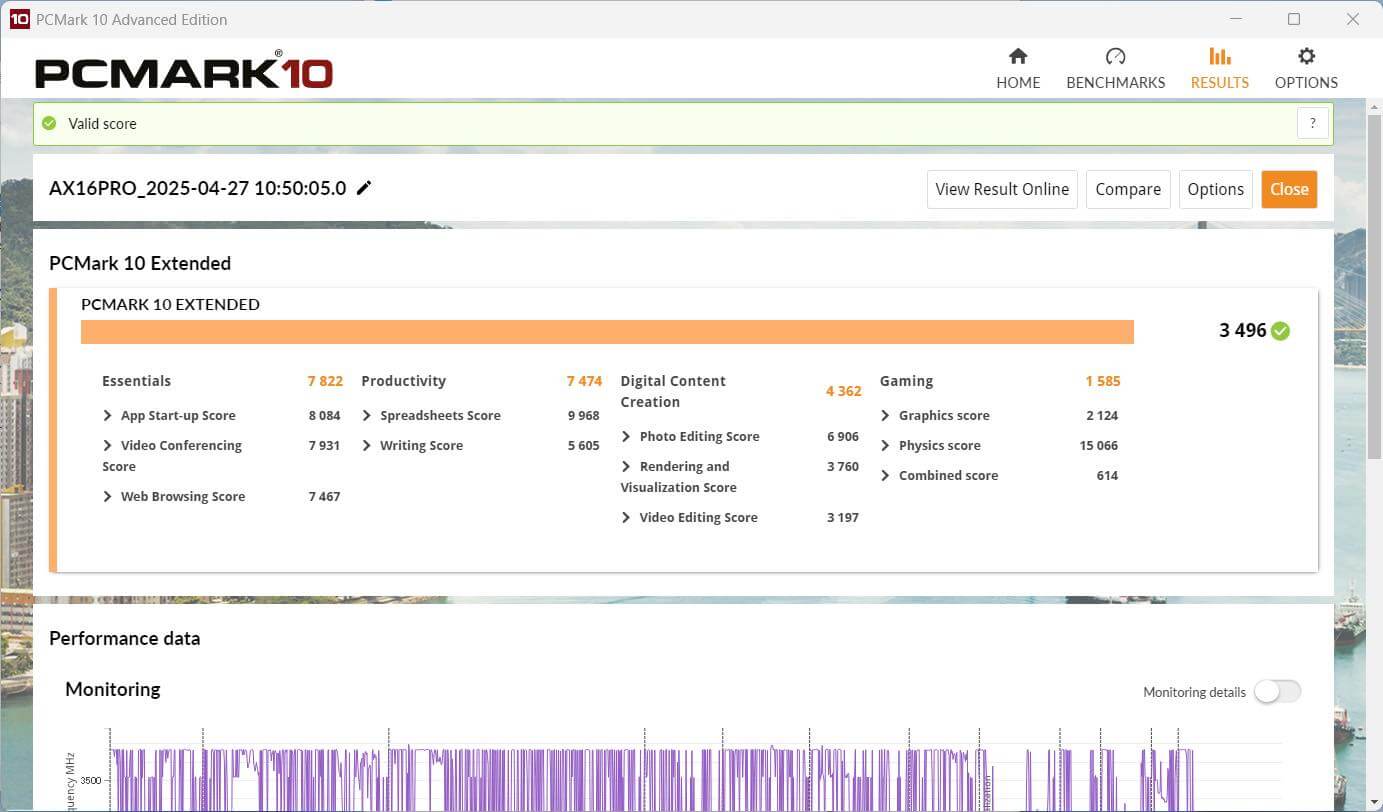Expand Video Editing Score details
Image resolution: width=1383 pixels, height=812 pixels.
tap(626, 518)
